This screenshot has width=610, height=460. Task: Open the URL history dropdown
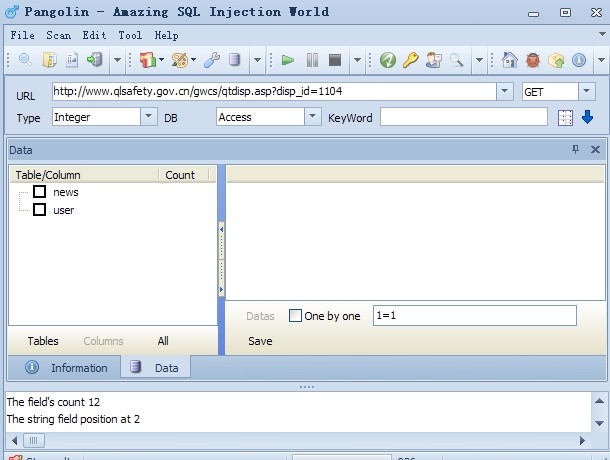pyautogui.click(x=505, y=91)
